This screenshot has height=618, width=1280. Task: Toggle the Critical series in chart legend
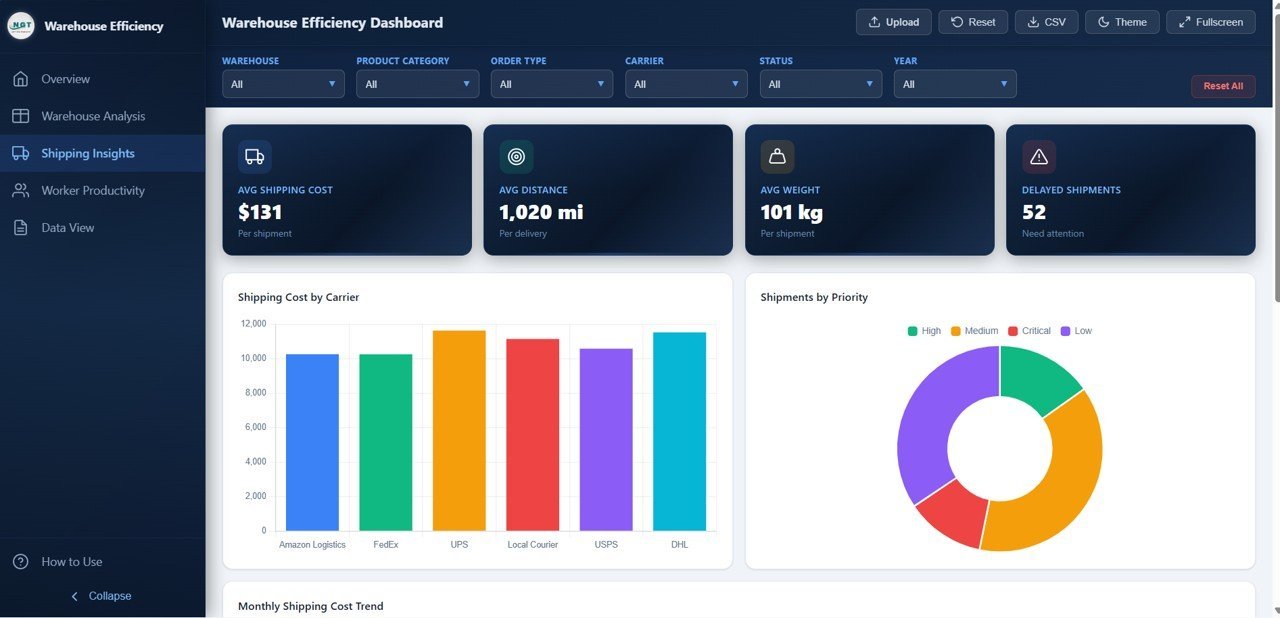[x=1028, y=331]
